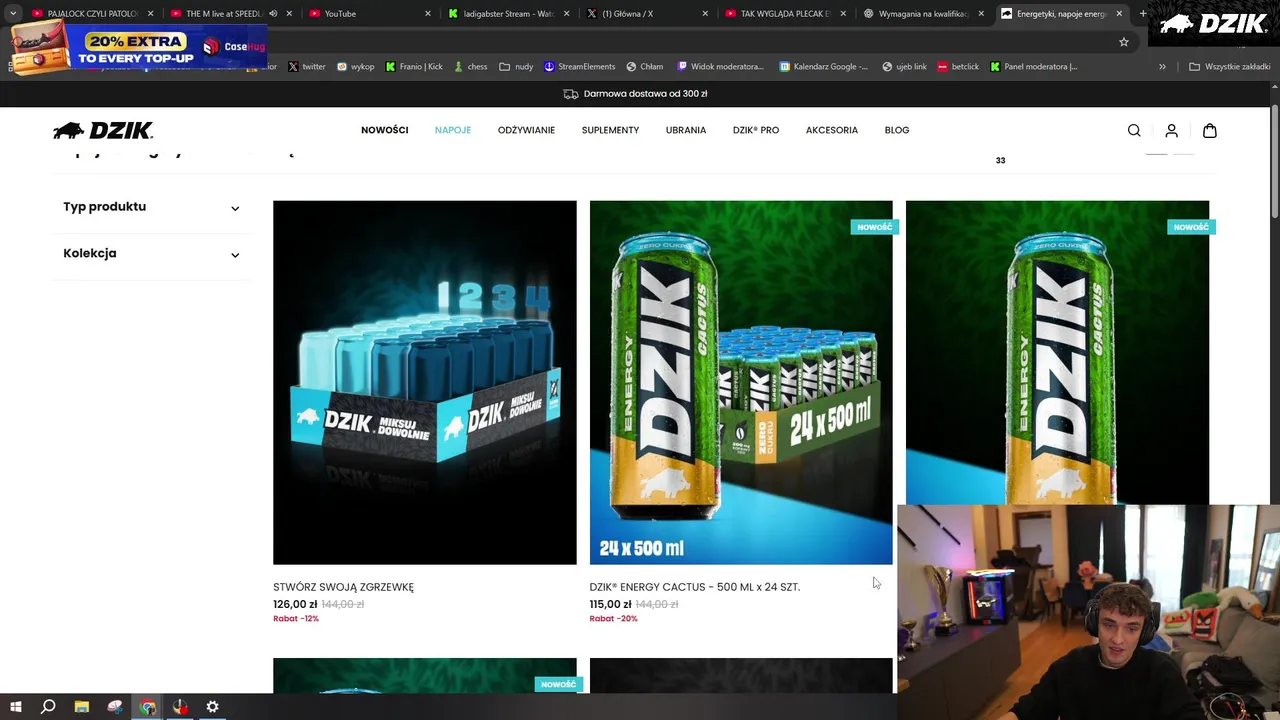The width and height of the screenshot is (1280, 720).
Task: Click the 115,00 zł price
Action: tap(611, 604)
